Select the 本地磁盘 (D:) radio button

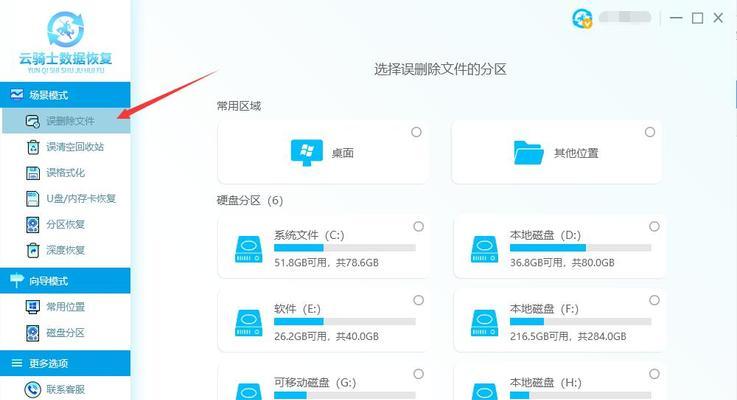(654, 227)
